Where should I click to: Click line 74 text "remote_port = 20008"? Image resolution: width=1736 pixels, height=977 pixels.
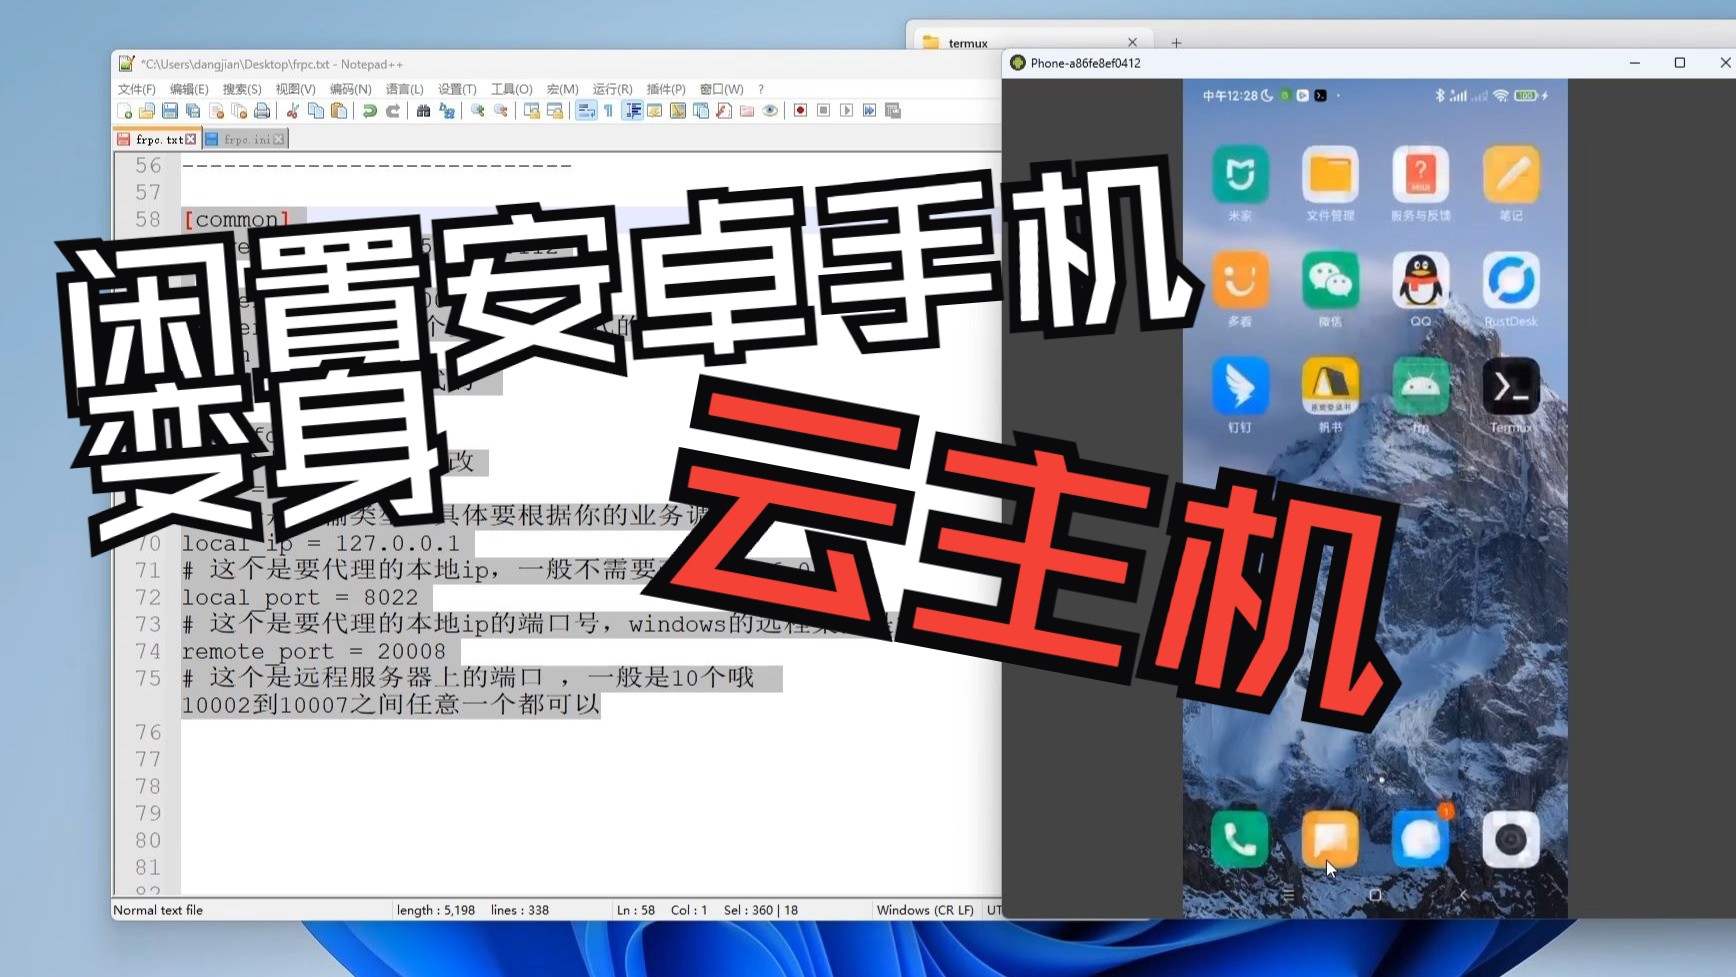[x=314, y=651]
